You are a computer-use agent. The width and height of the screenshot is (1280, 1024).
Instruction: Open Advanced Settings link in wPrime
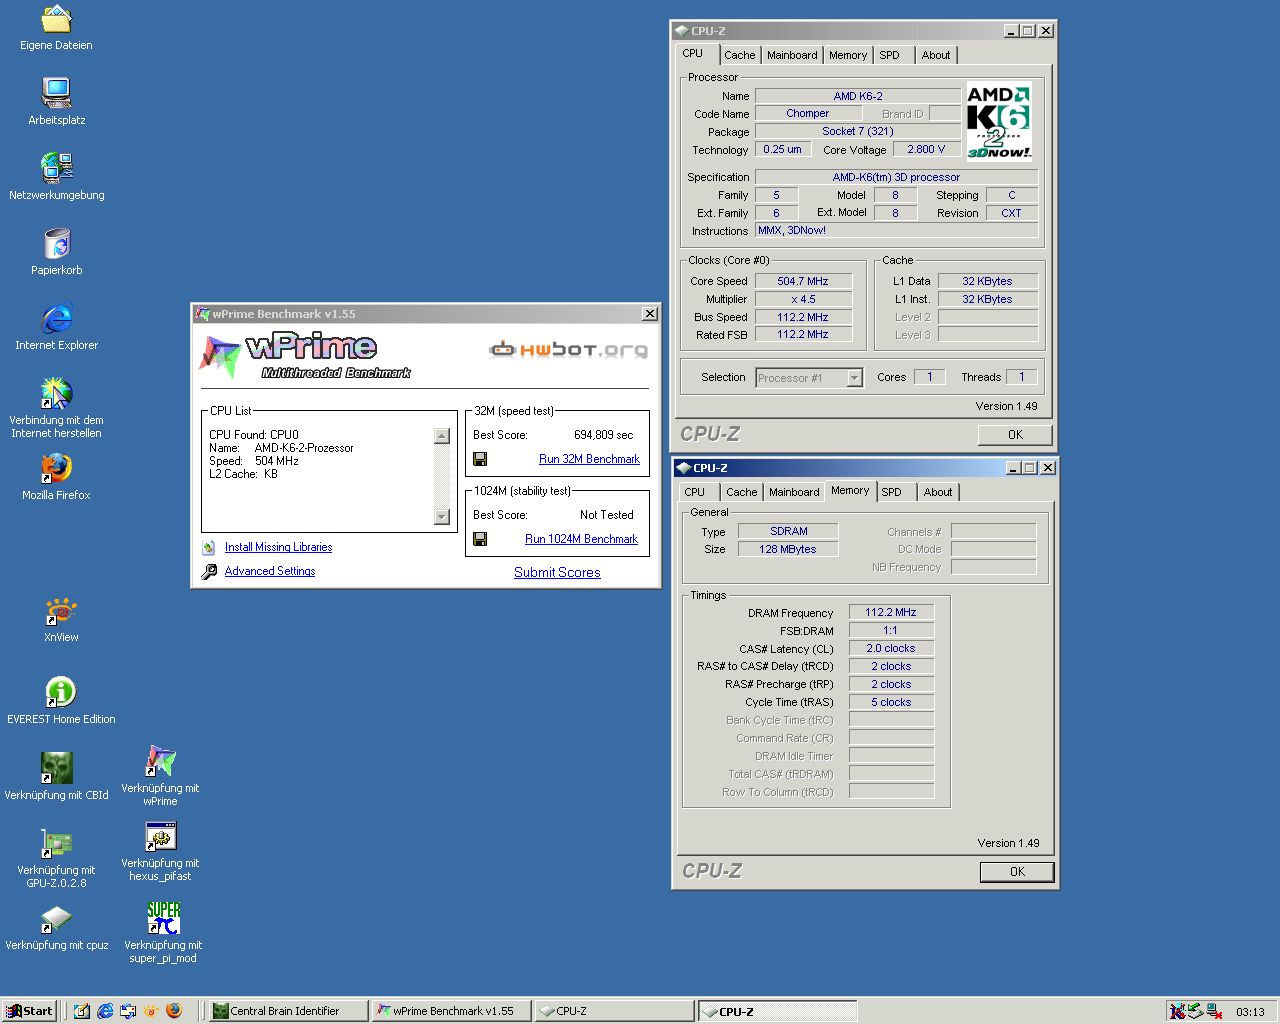point(270,571)
